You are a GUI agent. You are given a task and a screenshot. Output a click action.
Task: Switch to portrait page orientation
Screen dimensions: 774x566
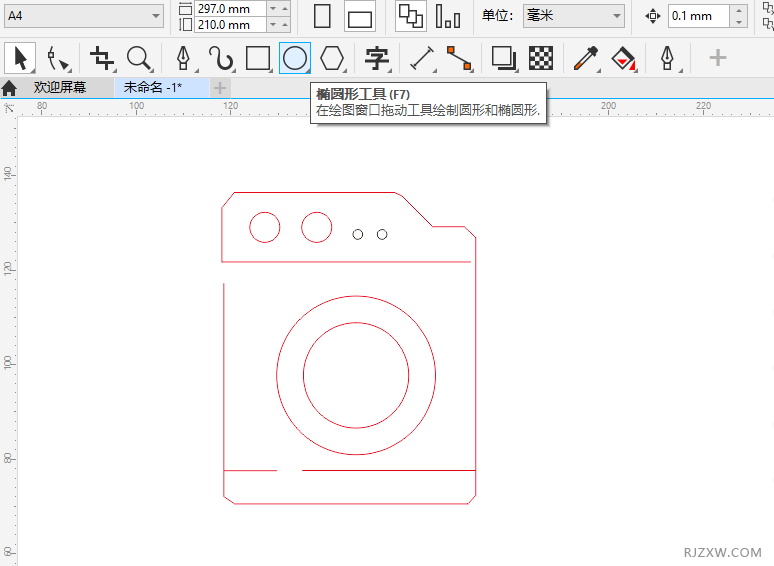coord(322,16)
